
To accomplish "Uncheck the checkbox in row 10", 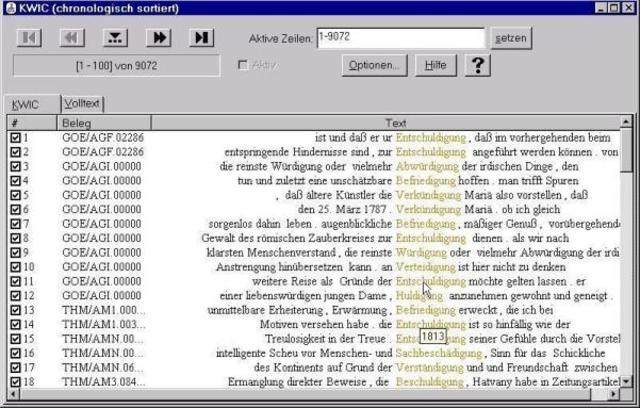I will coord(15,267).
